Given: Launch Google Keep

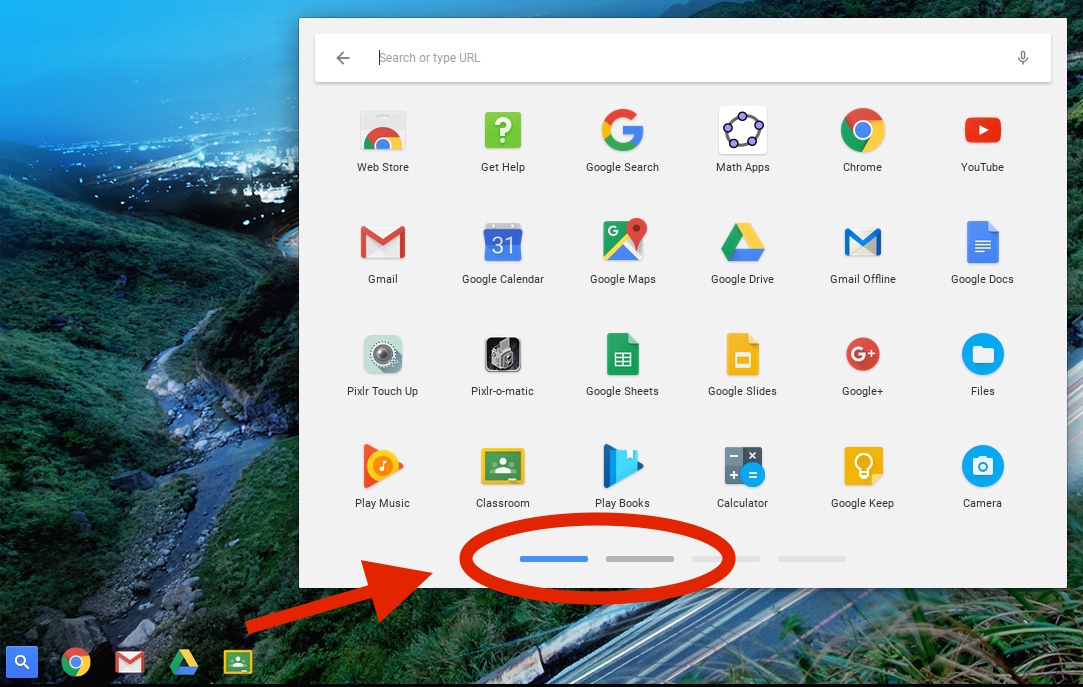Looking at the screenshot, I should pos(863,466).
